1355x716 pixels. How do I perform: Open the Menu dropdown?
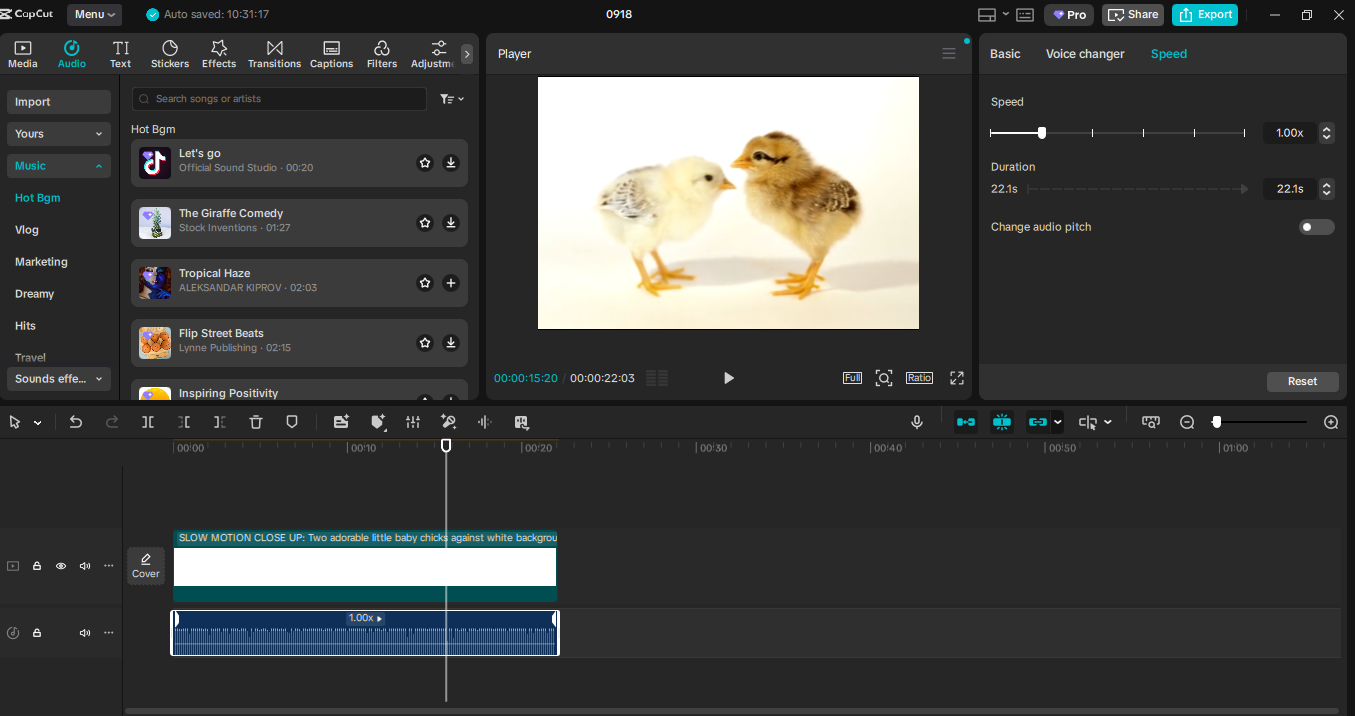(x=95, y=15)
